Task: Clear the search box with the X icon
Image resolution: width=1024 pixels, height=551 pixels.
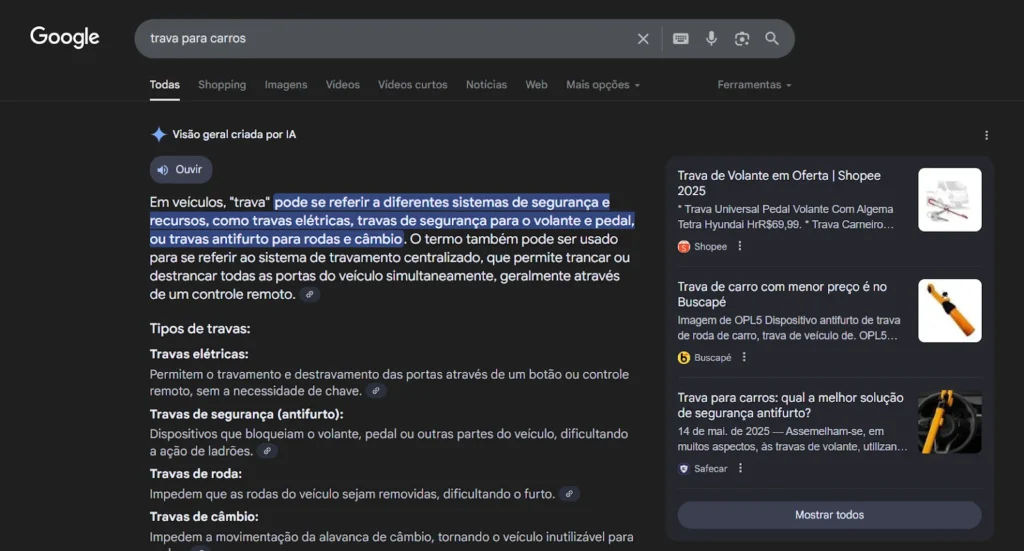Action: coord(643,39)
